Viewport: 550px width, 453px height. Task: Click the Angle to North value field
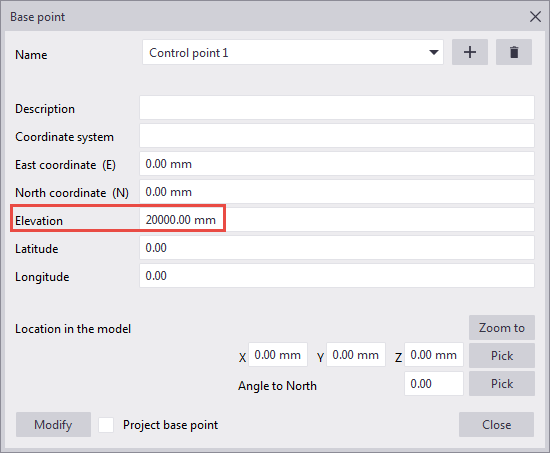click(434, 384)
